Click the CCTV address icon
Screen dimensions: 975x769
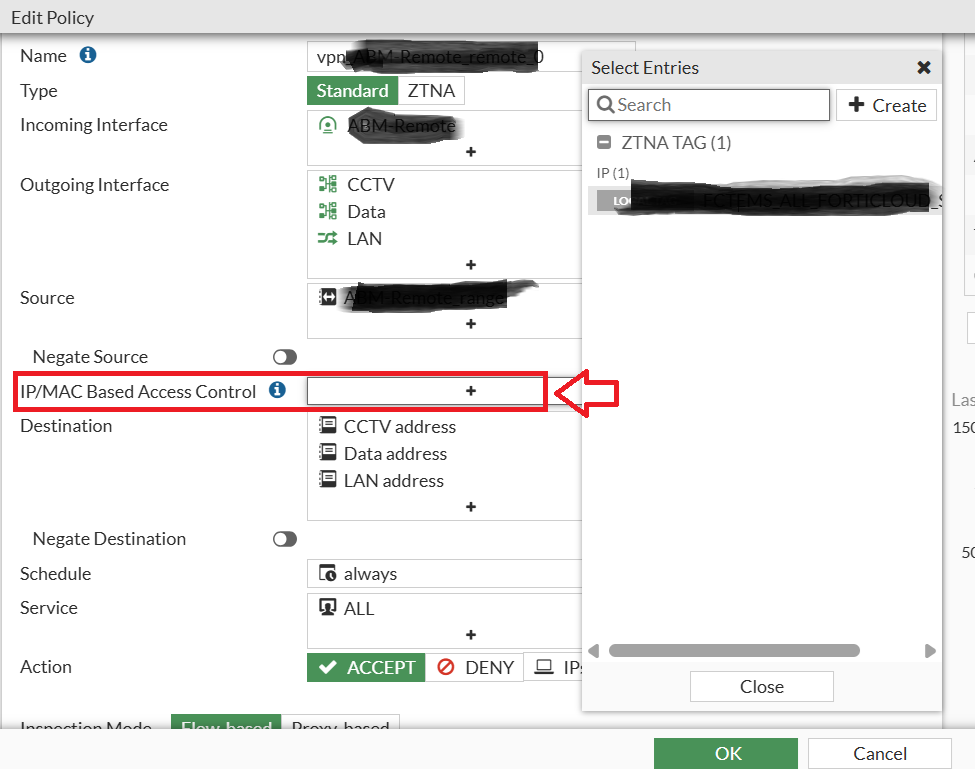(328, 425)
